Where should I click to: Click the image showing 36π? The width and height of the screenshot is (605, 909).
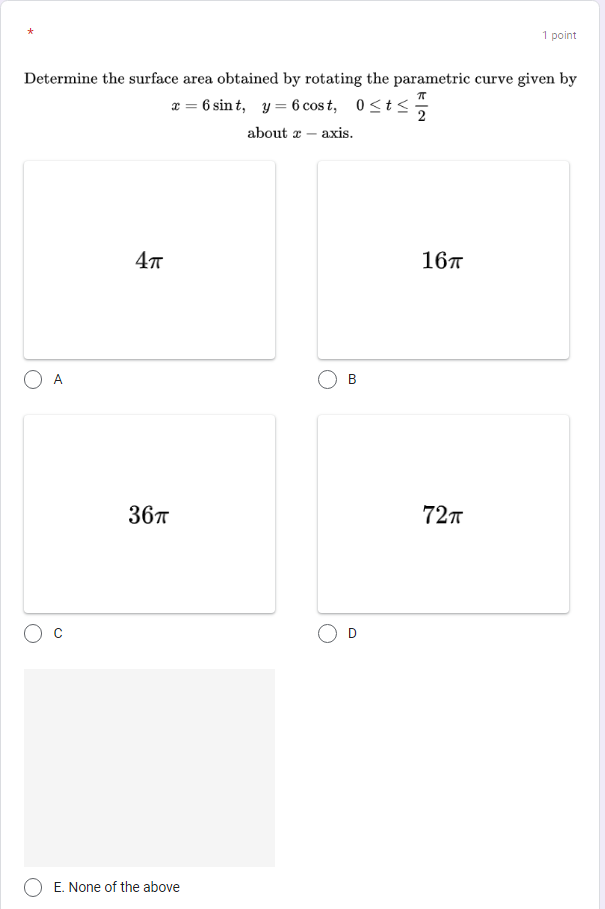click(x=149, y=513)
